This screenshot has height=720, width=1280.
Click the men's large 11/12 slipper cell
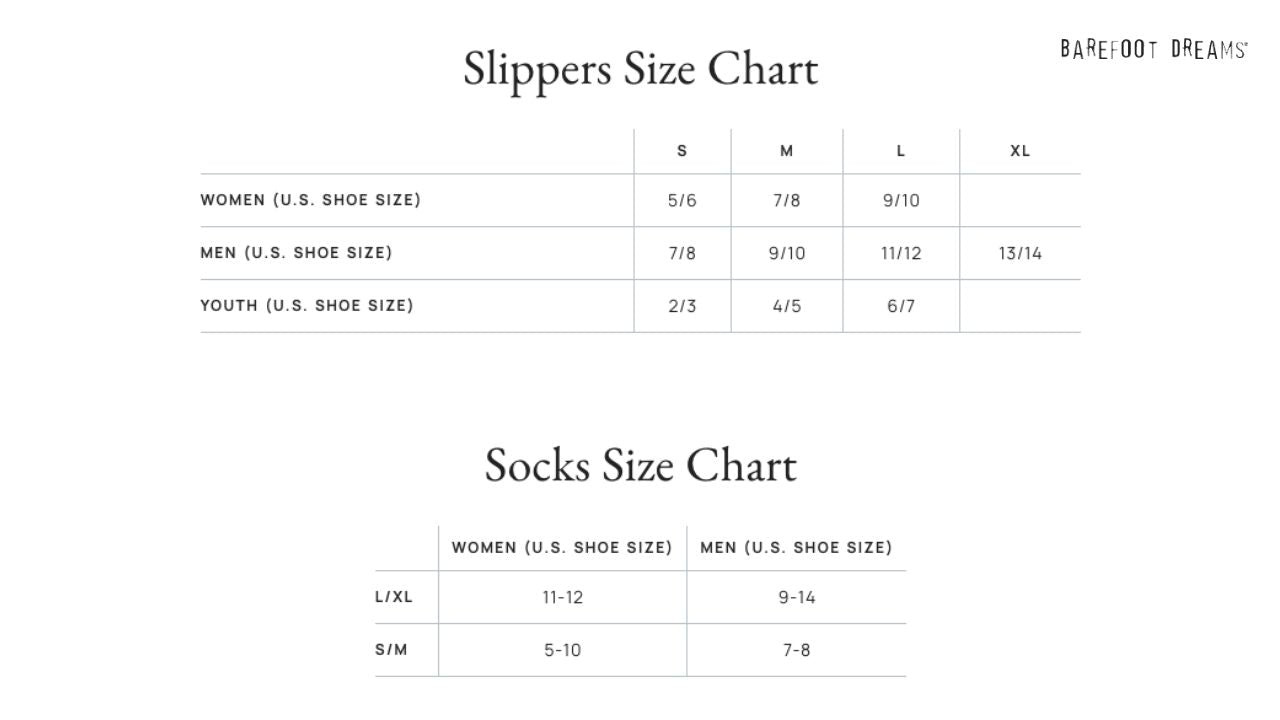pyautogui.click(x=901, y=253)
